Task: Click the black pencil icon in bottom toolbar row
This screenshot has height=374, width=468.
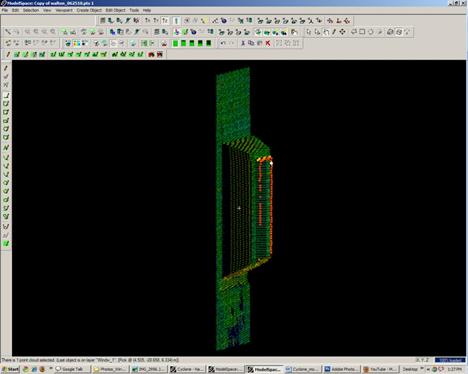Action: (x=8, y=54)
